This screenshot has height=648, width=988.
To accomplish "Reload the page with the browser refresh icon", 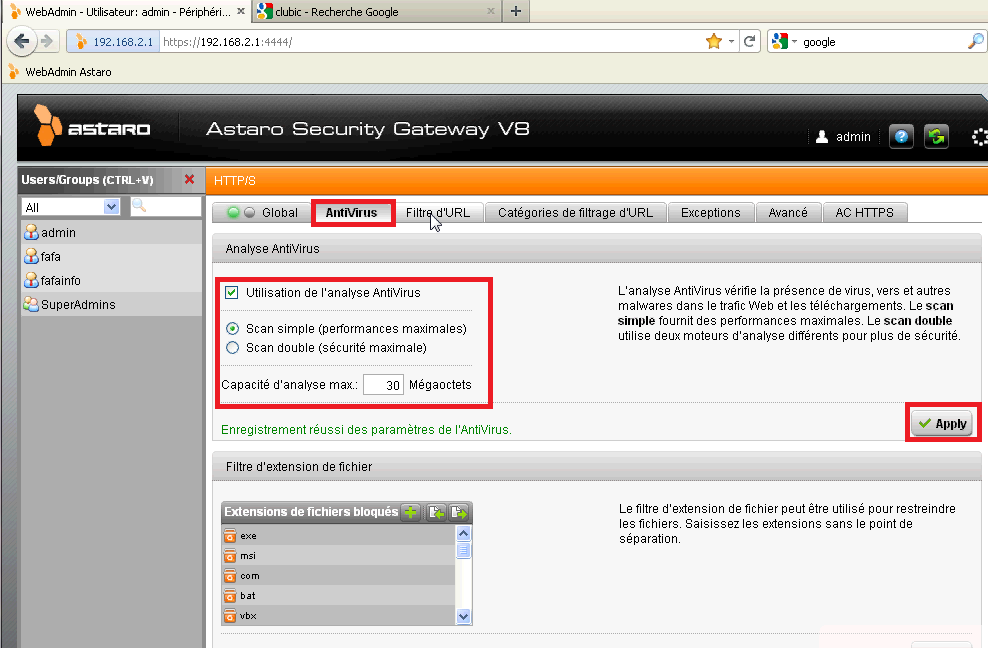I will [749, 42].
